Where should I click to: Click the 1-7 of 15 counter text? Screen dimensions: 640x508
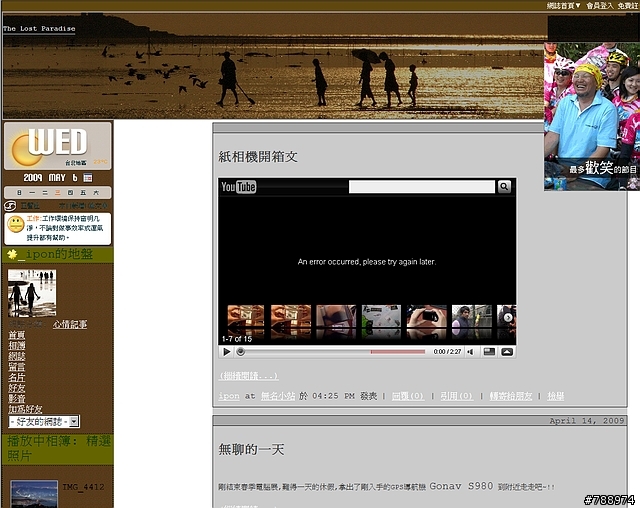coord(237,339)
